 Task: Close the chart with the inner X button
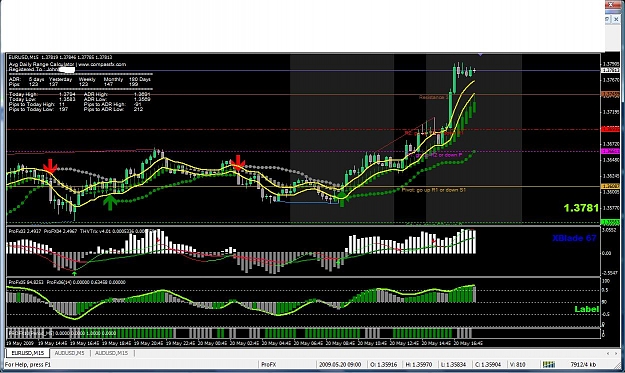coord(616,19)
